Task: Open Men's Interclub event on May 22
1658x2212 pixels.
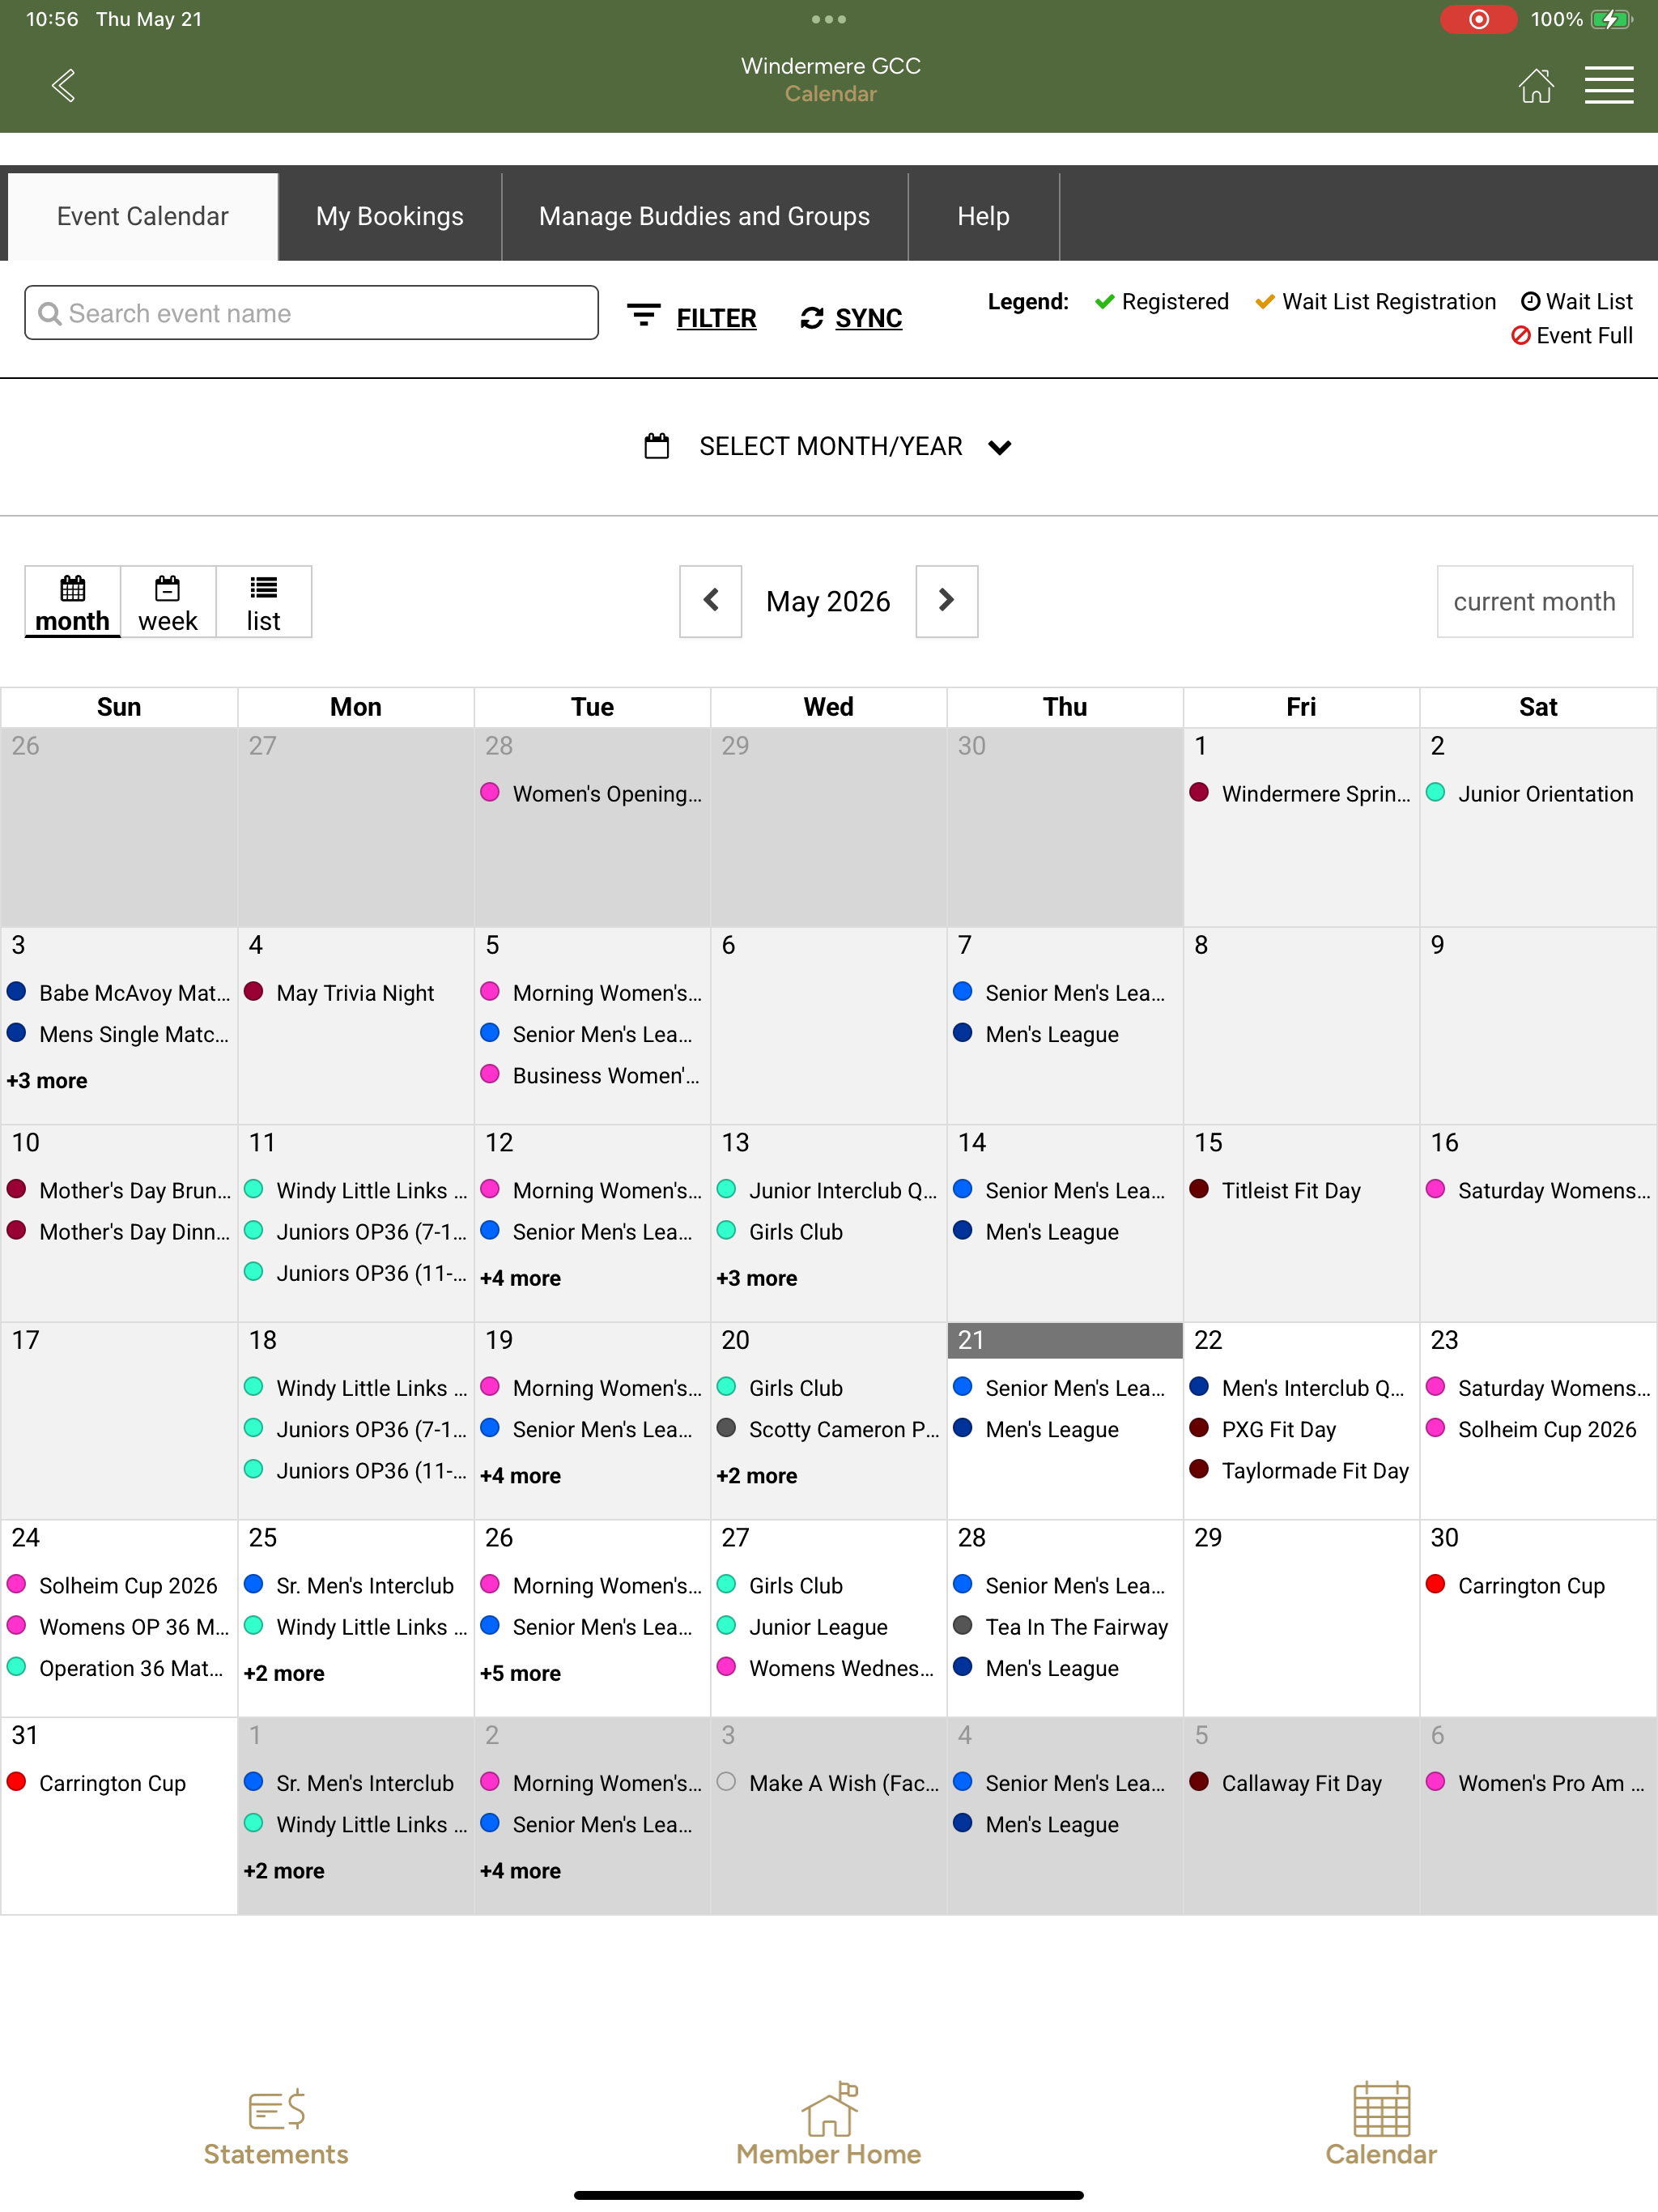Action: click(1298, 1388)
